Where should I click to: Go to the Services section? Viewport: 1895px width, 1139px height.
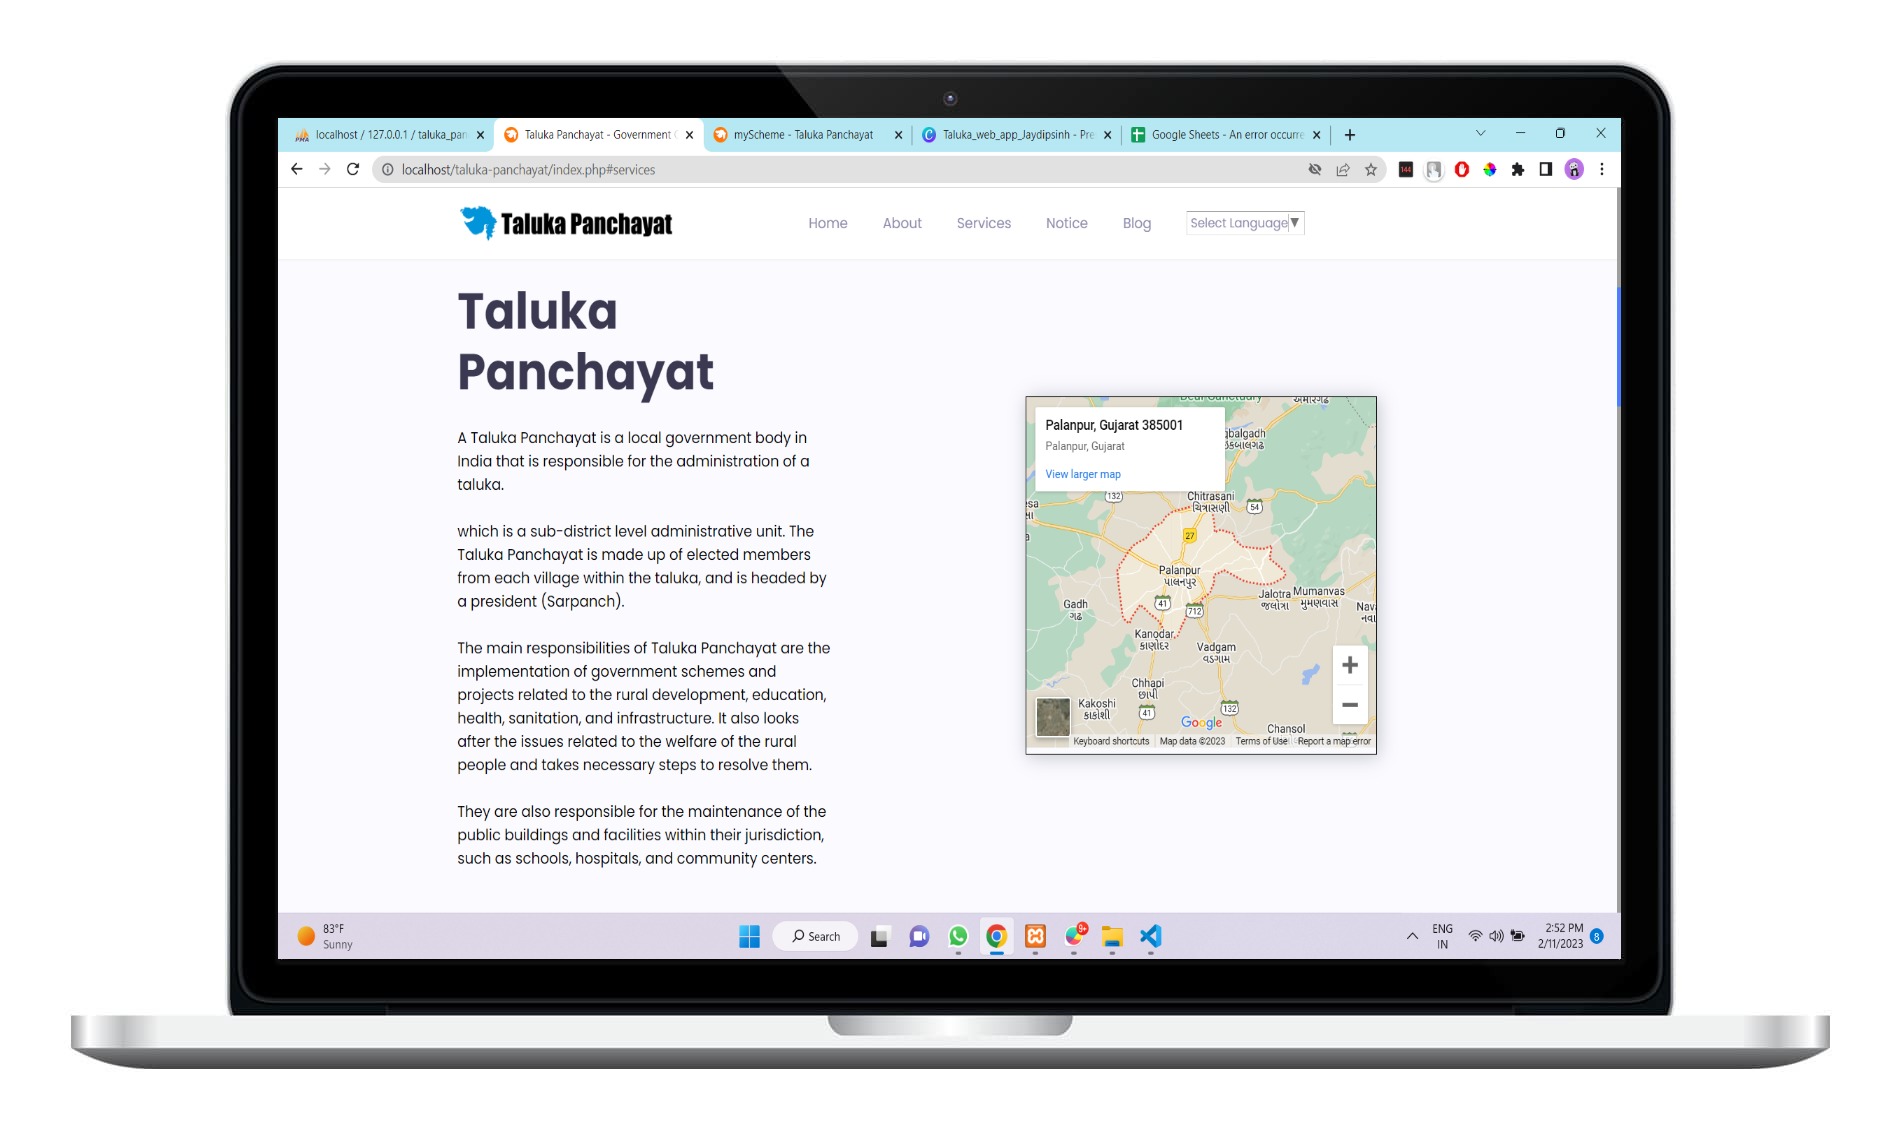(984, 223)
